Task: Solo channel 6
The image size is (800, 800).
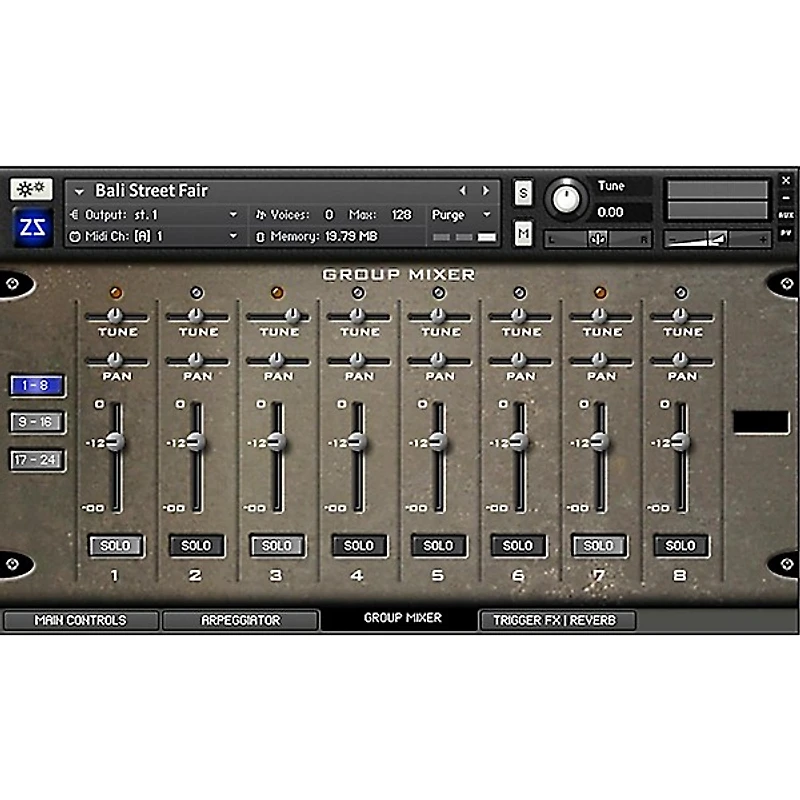Action: point(518,546)
